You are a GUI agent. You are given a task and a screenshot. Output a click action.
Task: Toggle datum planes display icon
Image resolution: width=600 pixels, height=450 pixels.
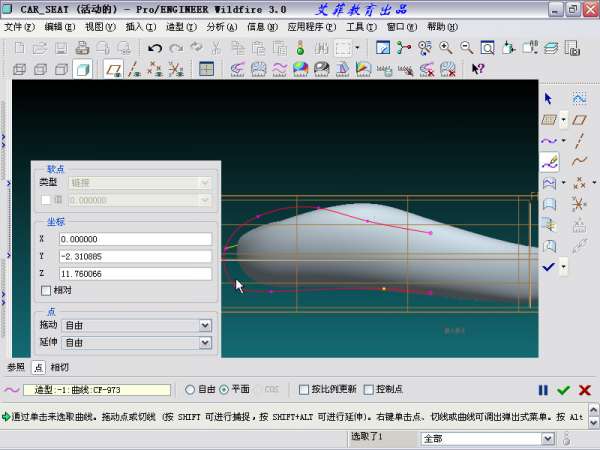point(114,69)
